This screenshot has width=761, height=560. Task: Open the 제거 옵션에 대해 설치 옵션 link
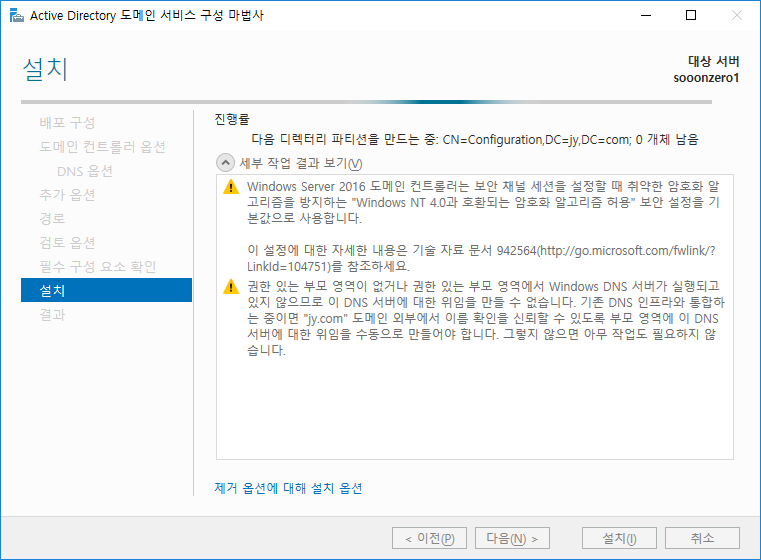click(288, 488)
